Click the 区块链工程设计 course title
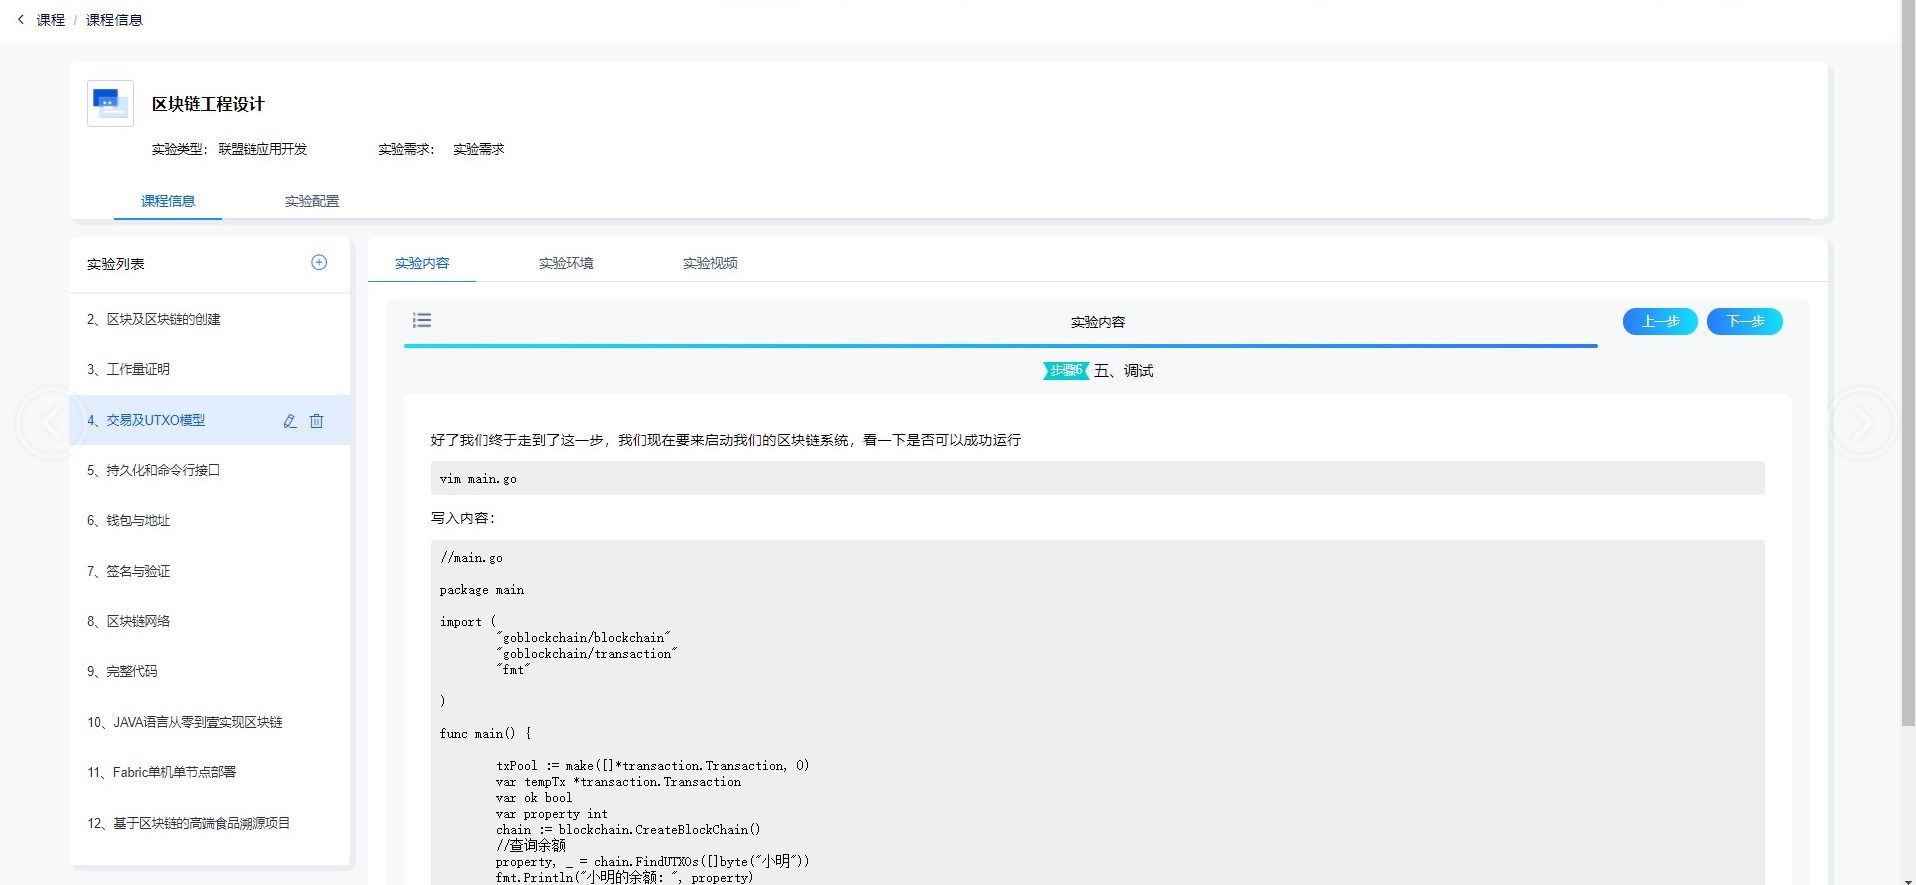The height and width of the screenshot is (885, 1916). pos(208,104)
